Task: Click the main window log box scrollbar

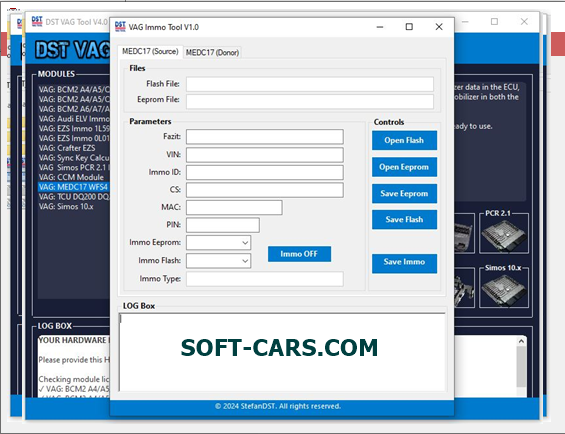Action: pyautogui.click(x=521, y=367)
